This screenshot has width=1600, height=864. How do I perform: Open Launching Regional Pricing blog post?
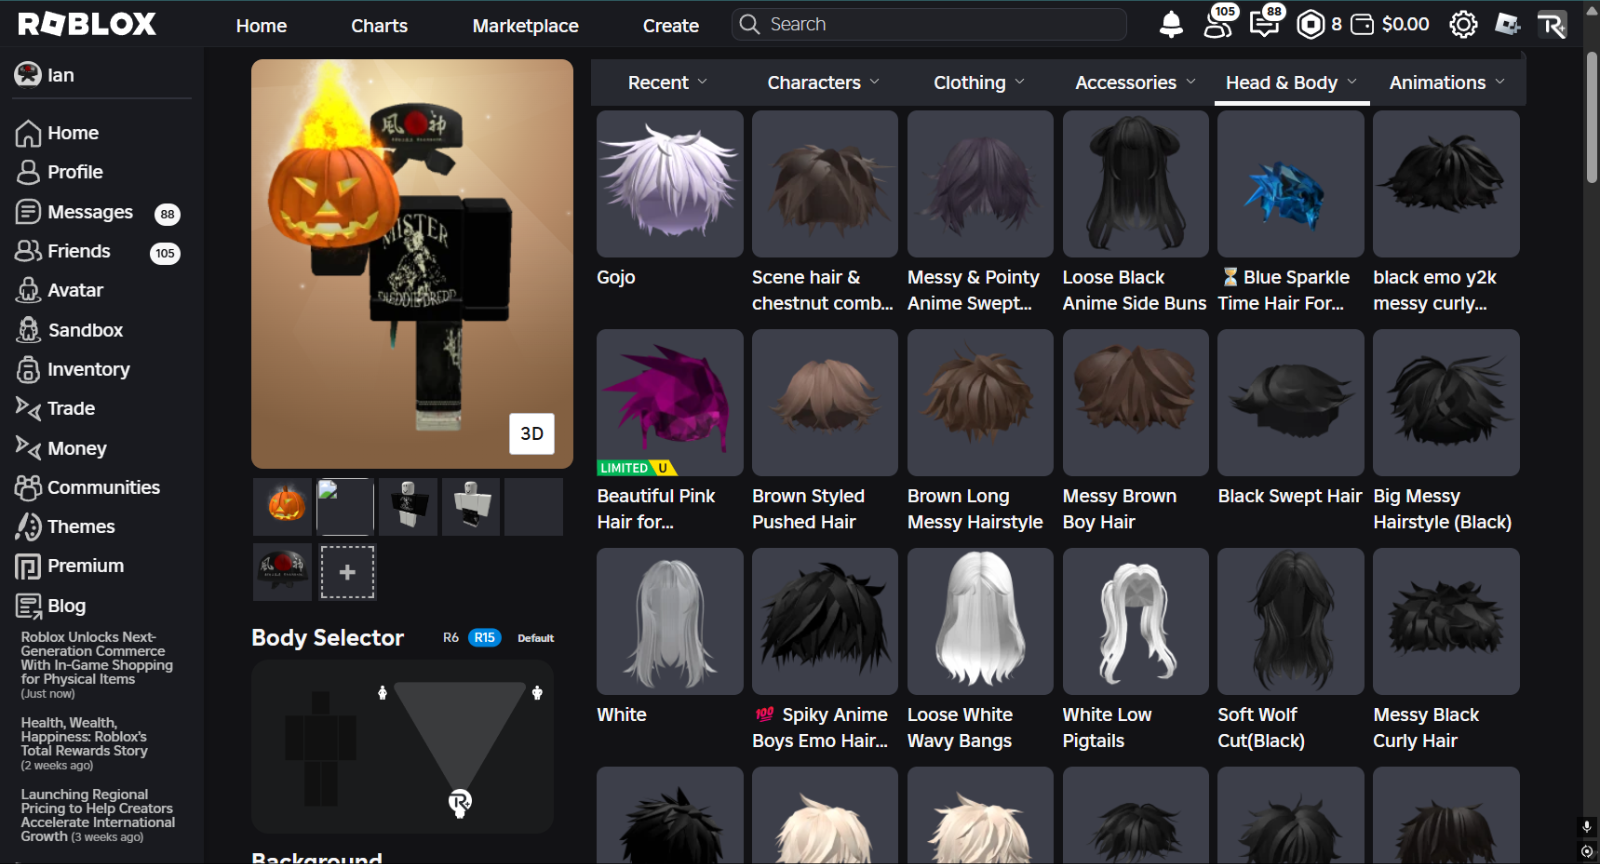pos(97,815)
